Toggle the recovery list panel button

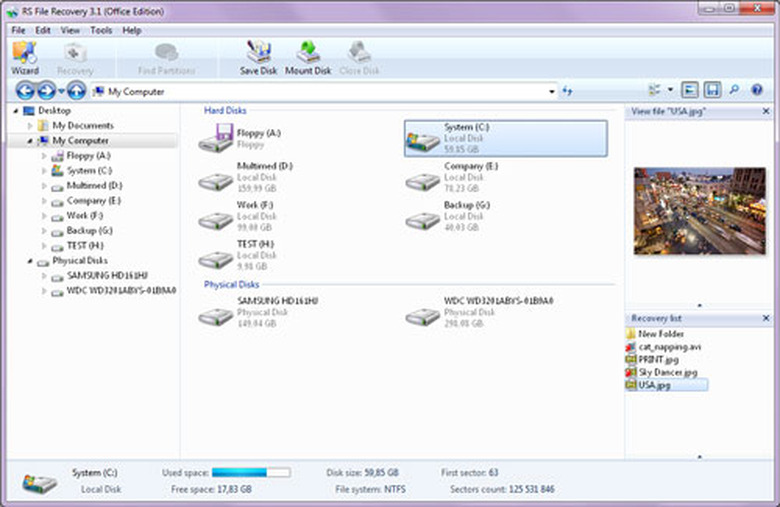(713, 91)
